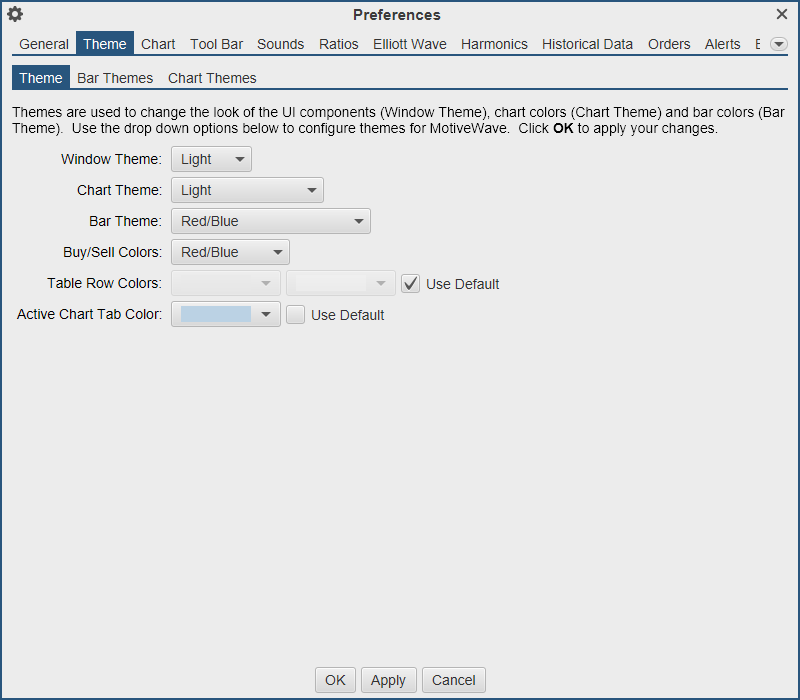Open the Window Theme dropdown

point(211,159)
